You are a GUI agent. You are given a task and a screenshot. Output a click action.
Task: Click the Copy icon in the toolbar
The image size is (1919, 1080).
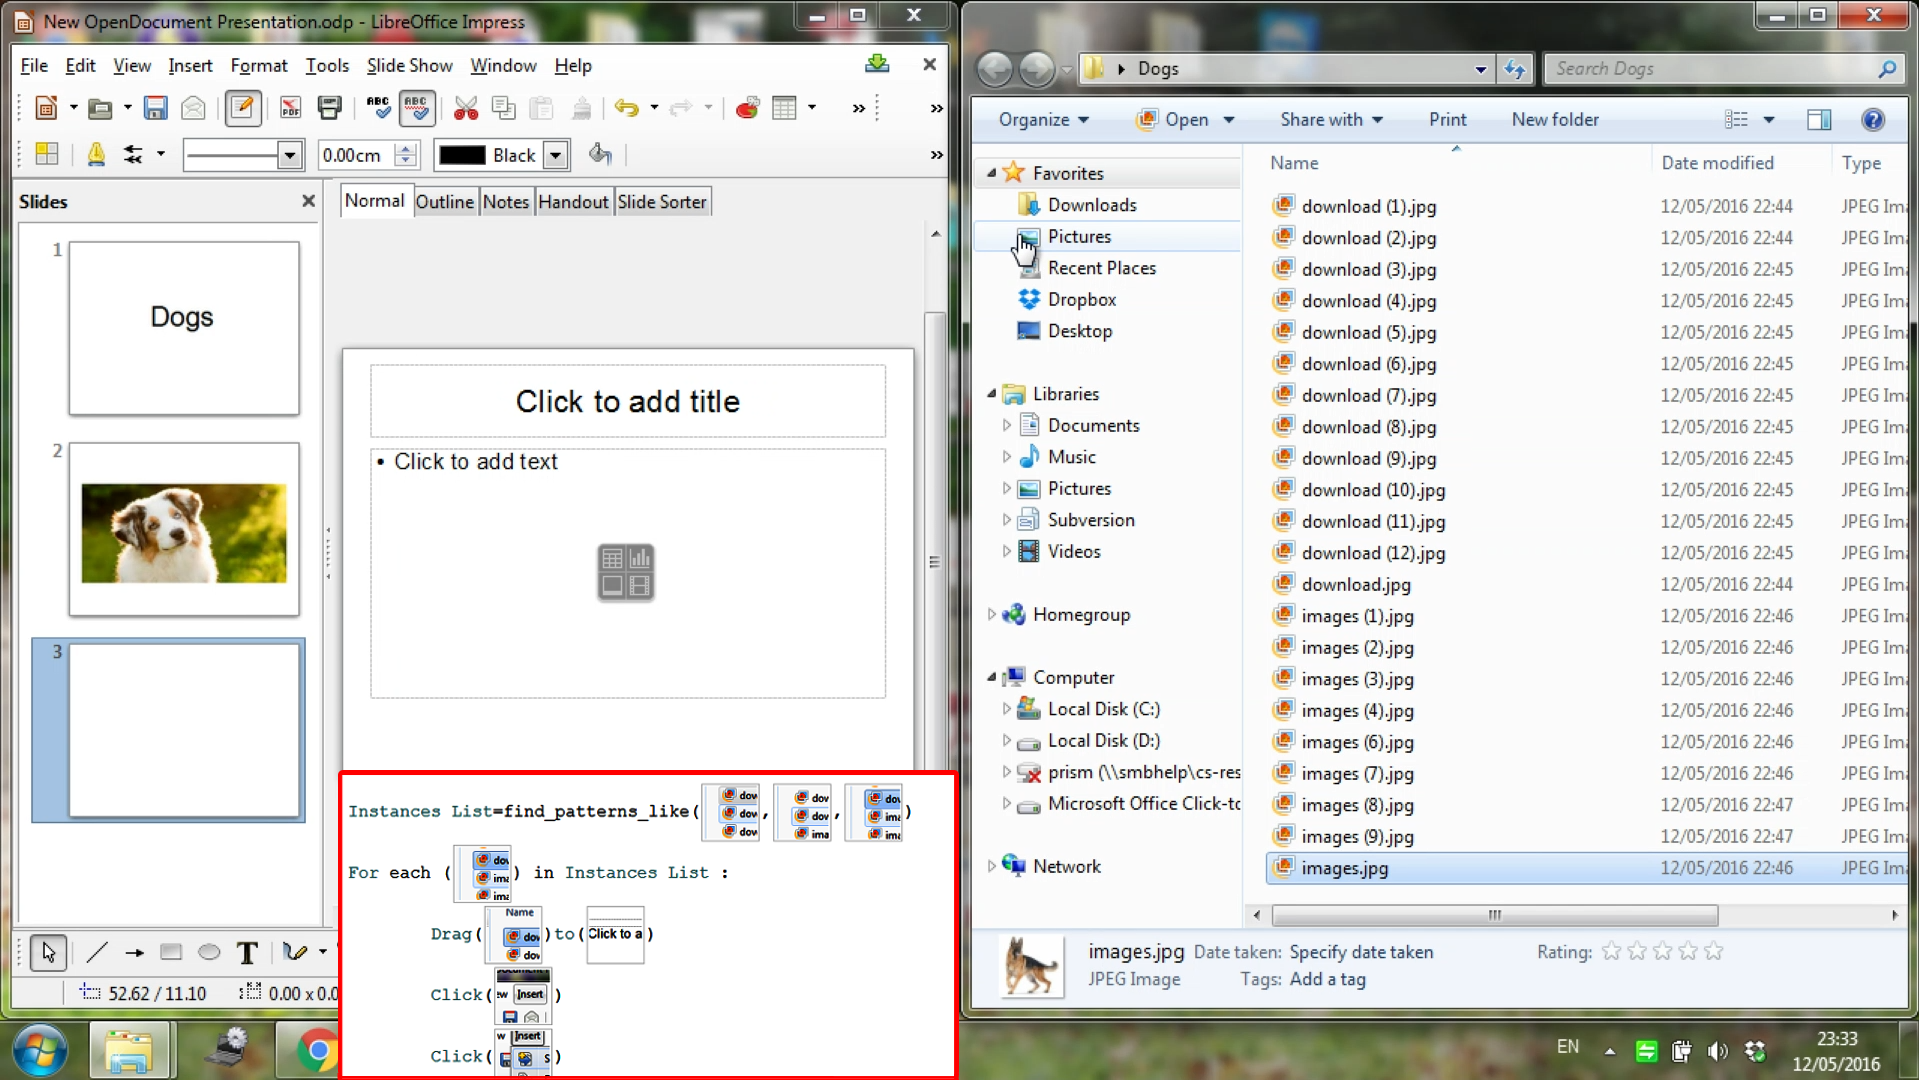504,108
